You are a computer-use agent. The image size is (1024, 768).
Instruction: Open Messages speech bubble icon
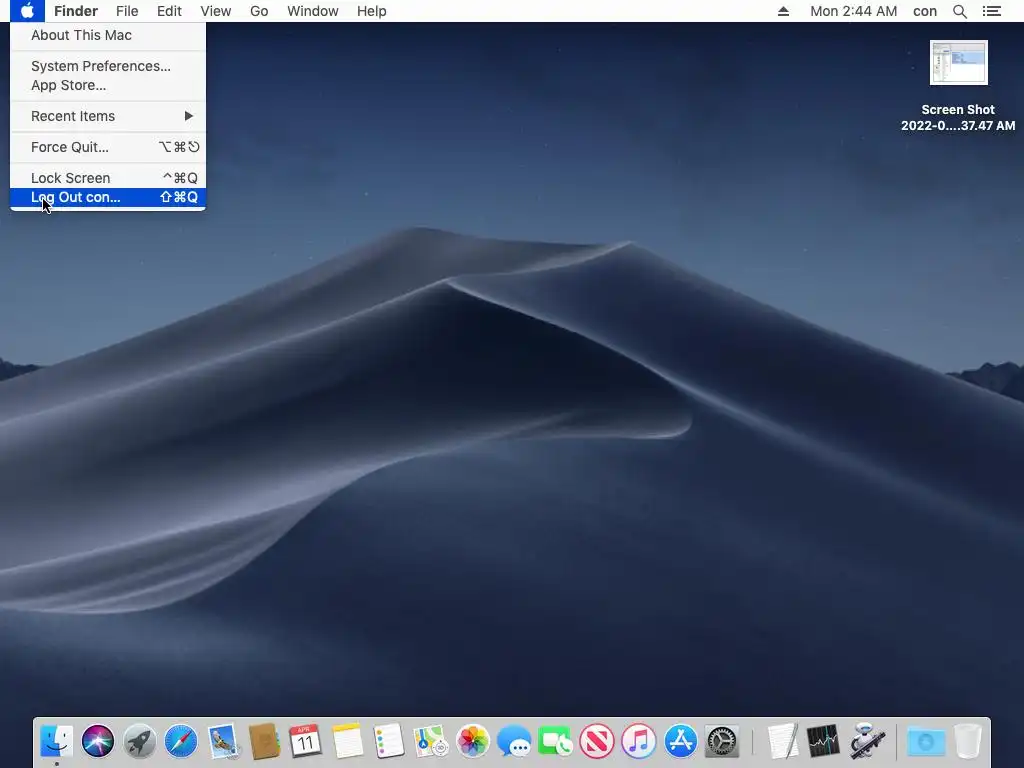514,741
